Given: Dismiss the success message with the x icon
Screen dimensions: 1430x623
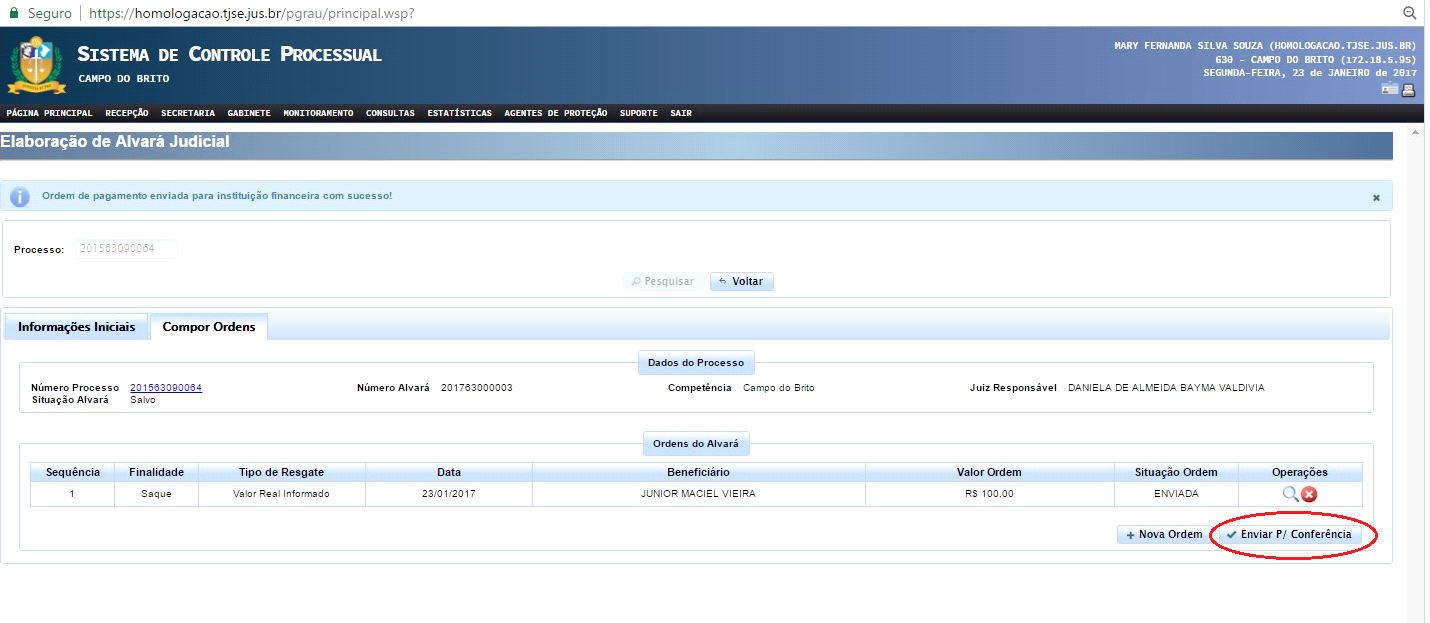Looking at the screenshot, I should (x=1376, y=198).
